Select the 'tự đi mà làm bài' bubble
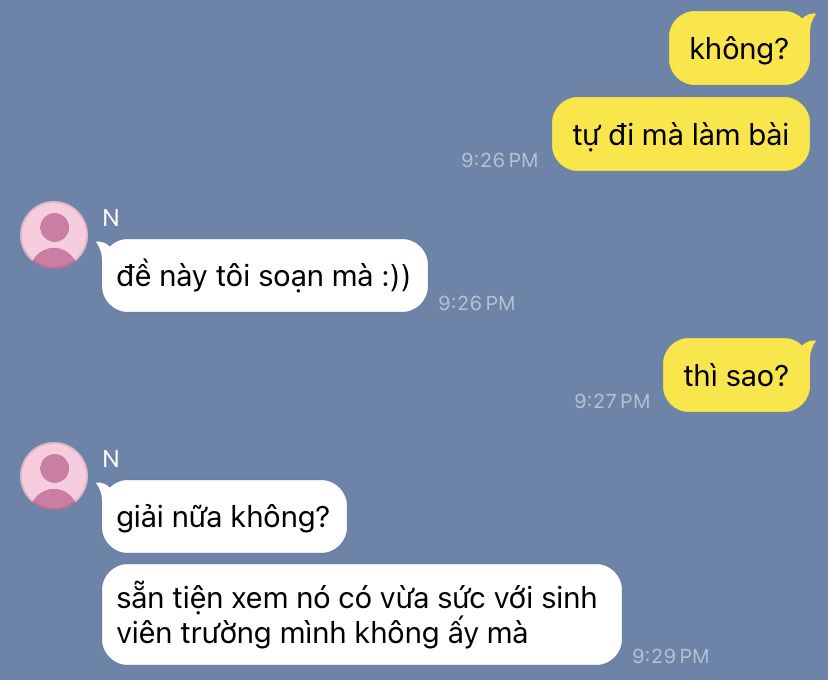This screenshot has height=680, width=828. coord(681,134)
